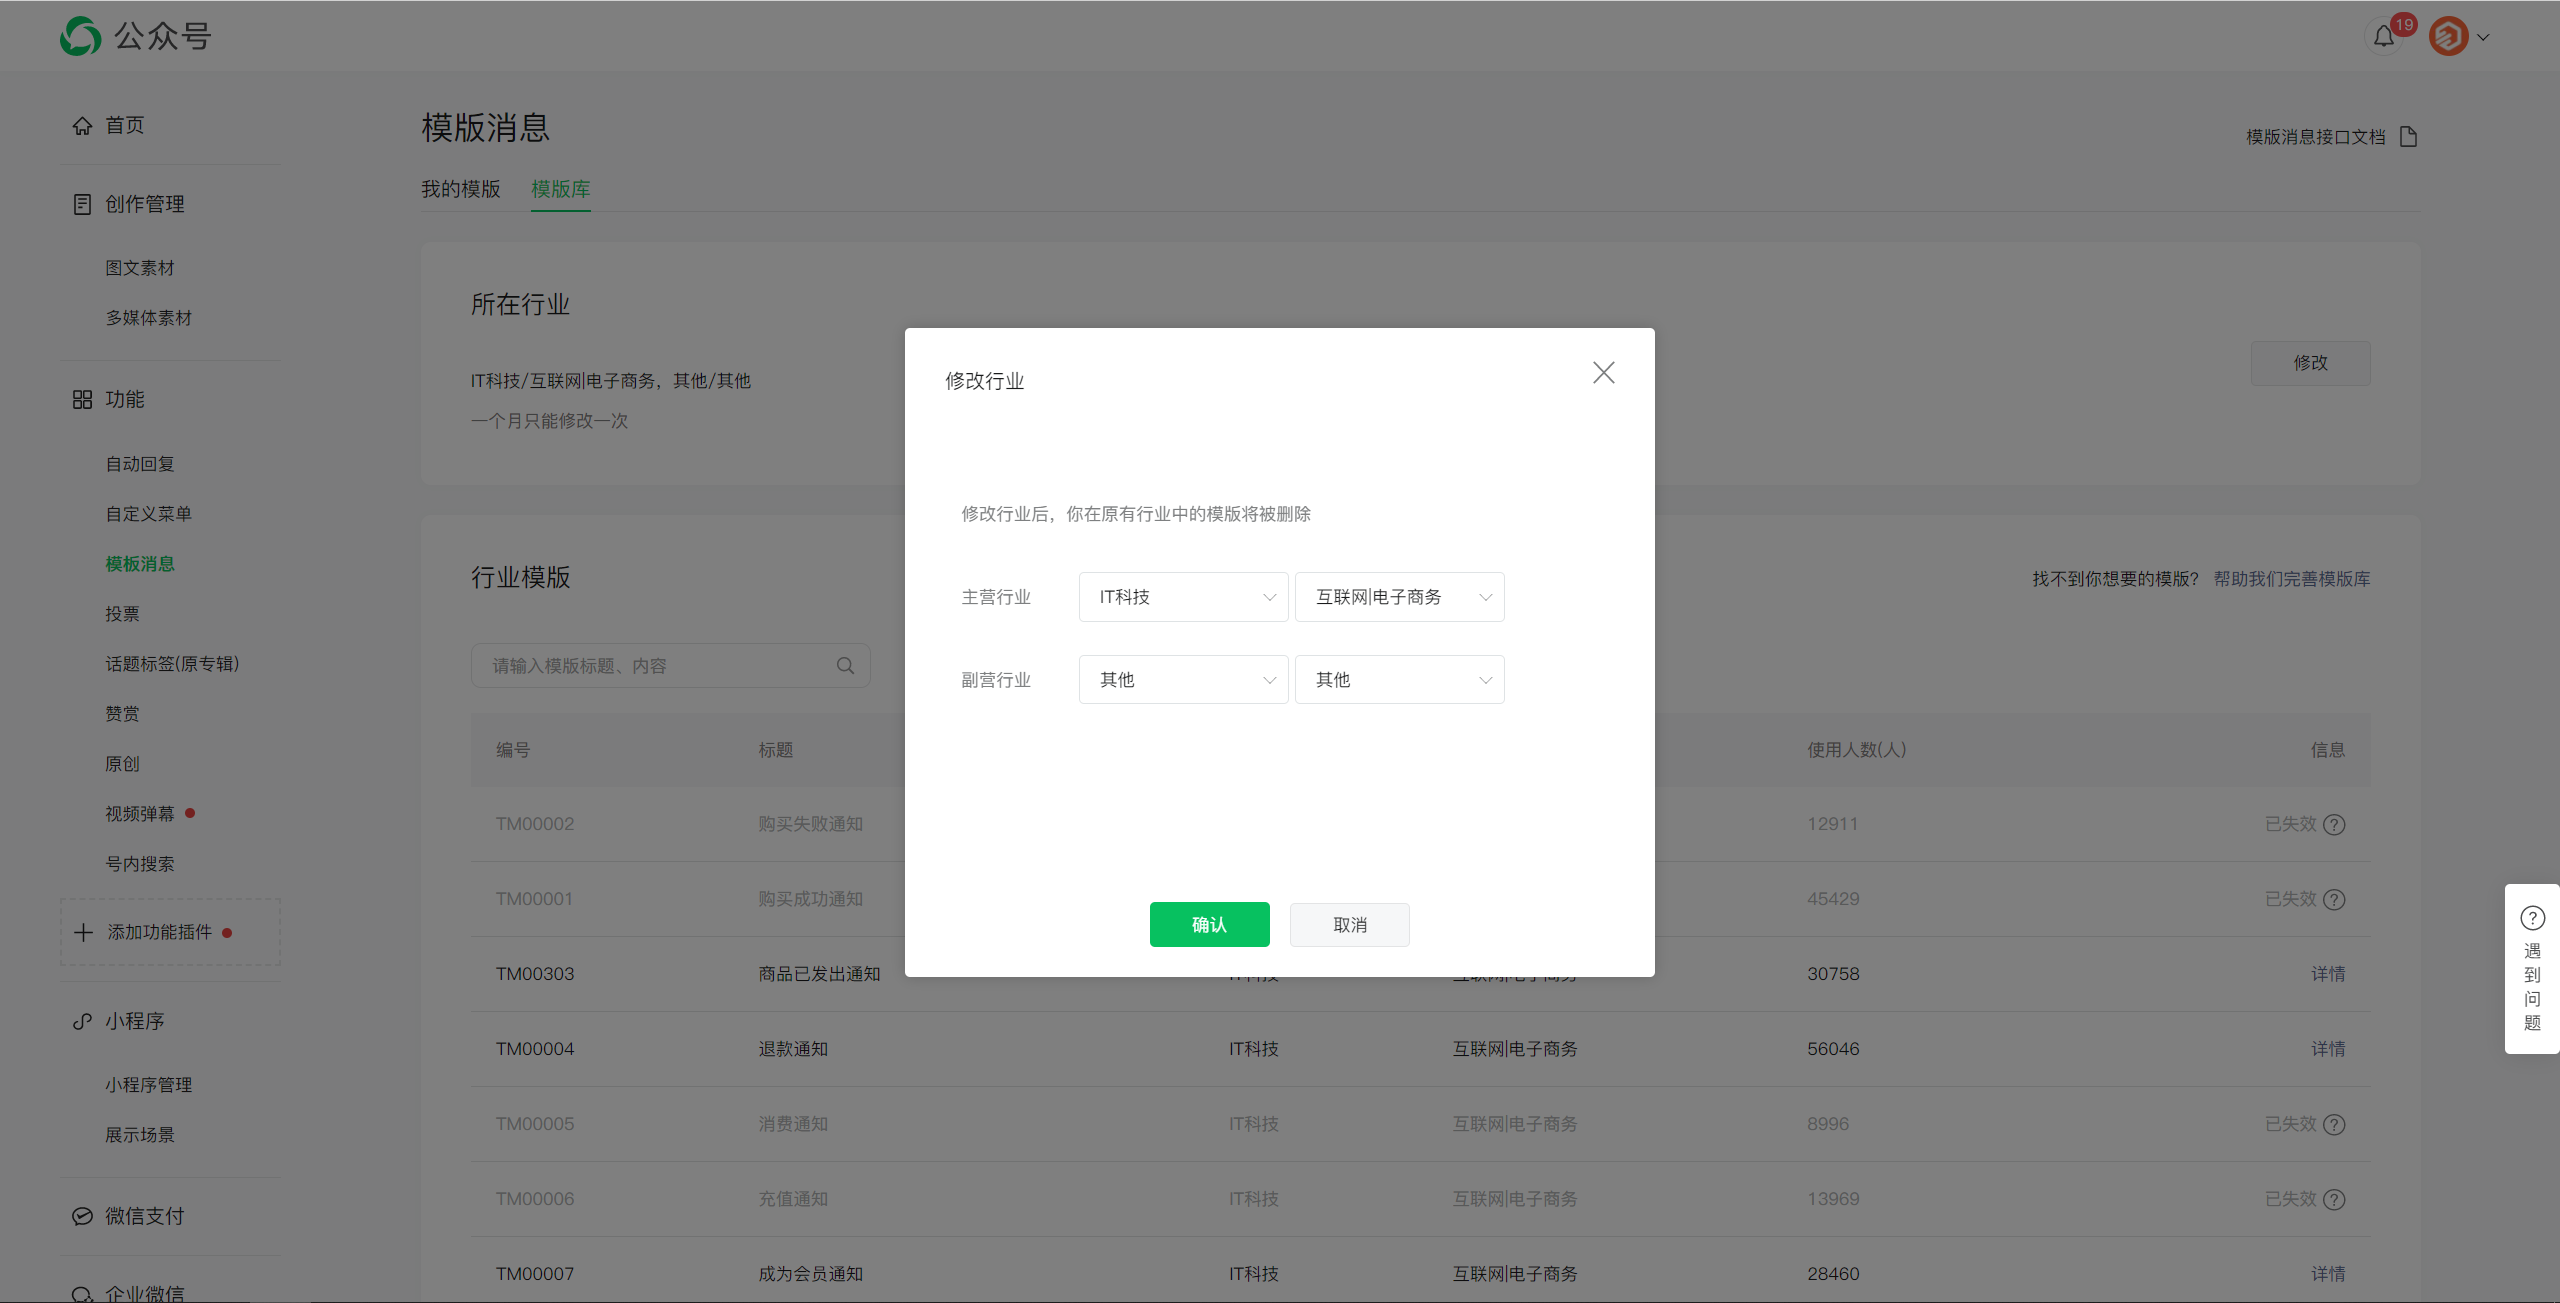Expand the 主营行业 互联网电子商务 dropdown

click(1395, 595)
